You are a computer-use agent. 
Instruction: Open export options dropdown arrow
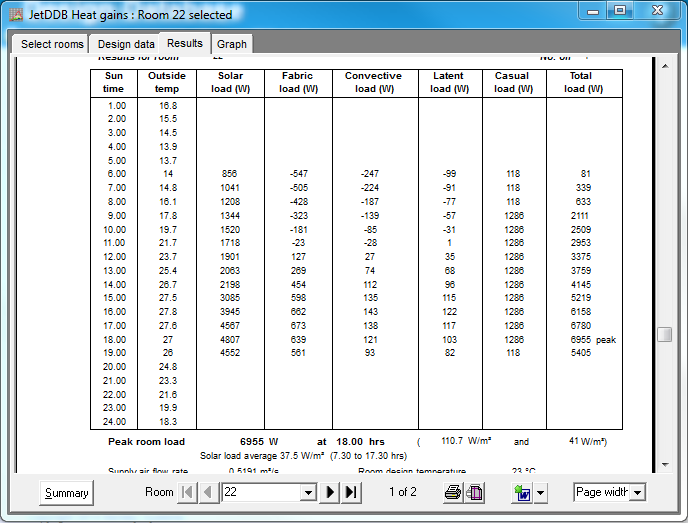541,493
